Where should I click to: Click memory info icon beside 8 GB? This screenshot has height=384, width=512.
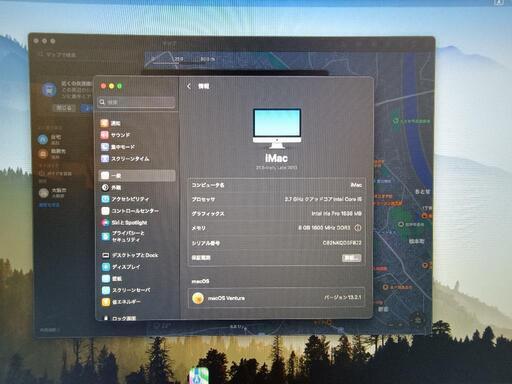click(358, 228)
